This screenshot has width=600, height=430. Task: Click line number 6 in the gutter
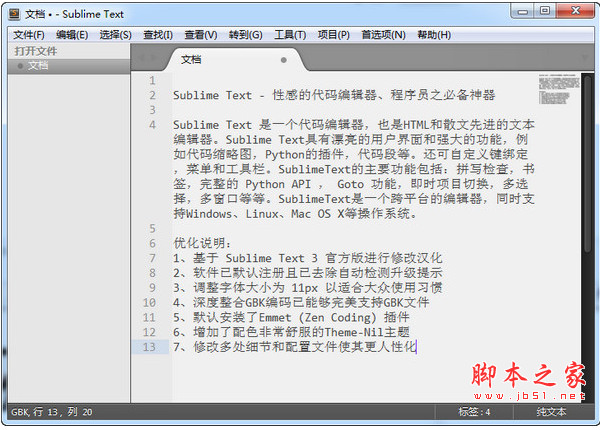point(152,243)
